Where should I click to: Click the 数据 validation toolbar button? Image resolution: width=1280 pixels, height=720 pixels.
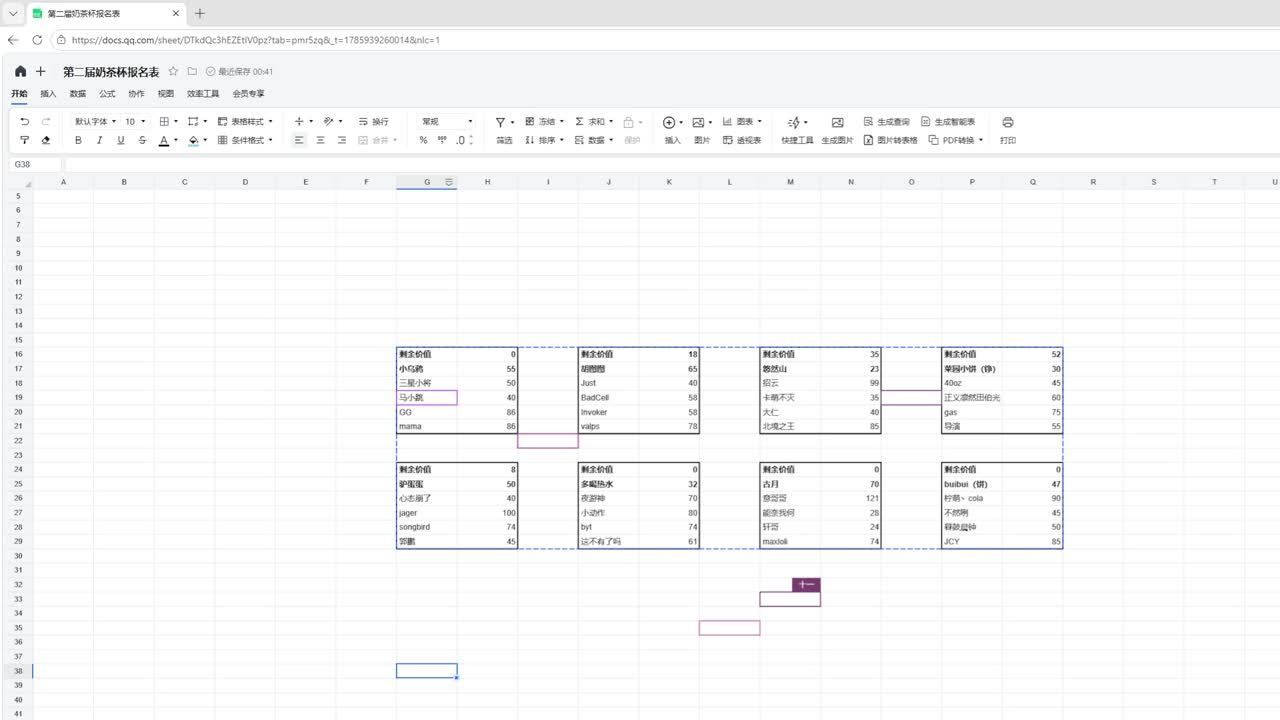(x=594, y=141)
